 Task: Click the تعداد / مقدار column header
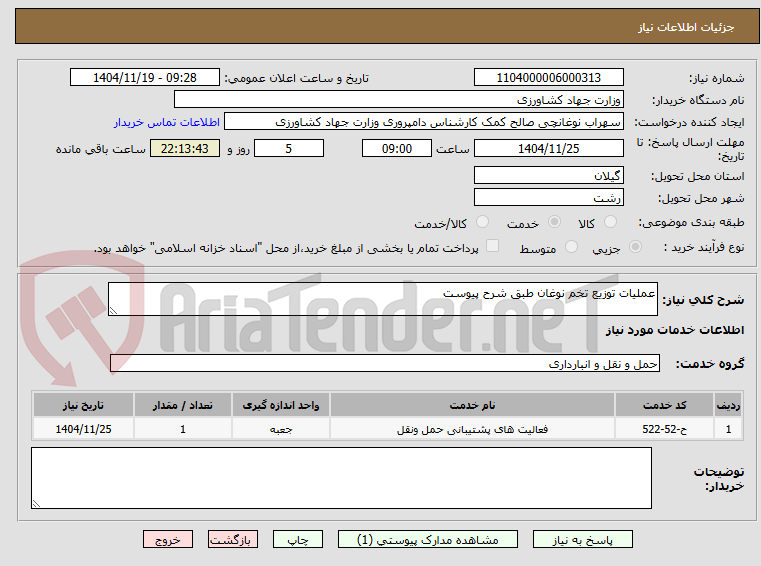tap(182, 405)
